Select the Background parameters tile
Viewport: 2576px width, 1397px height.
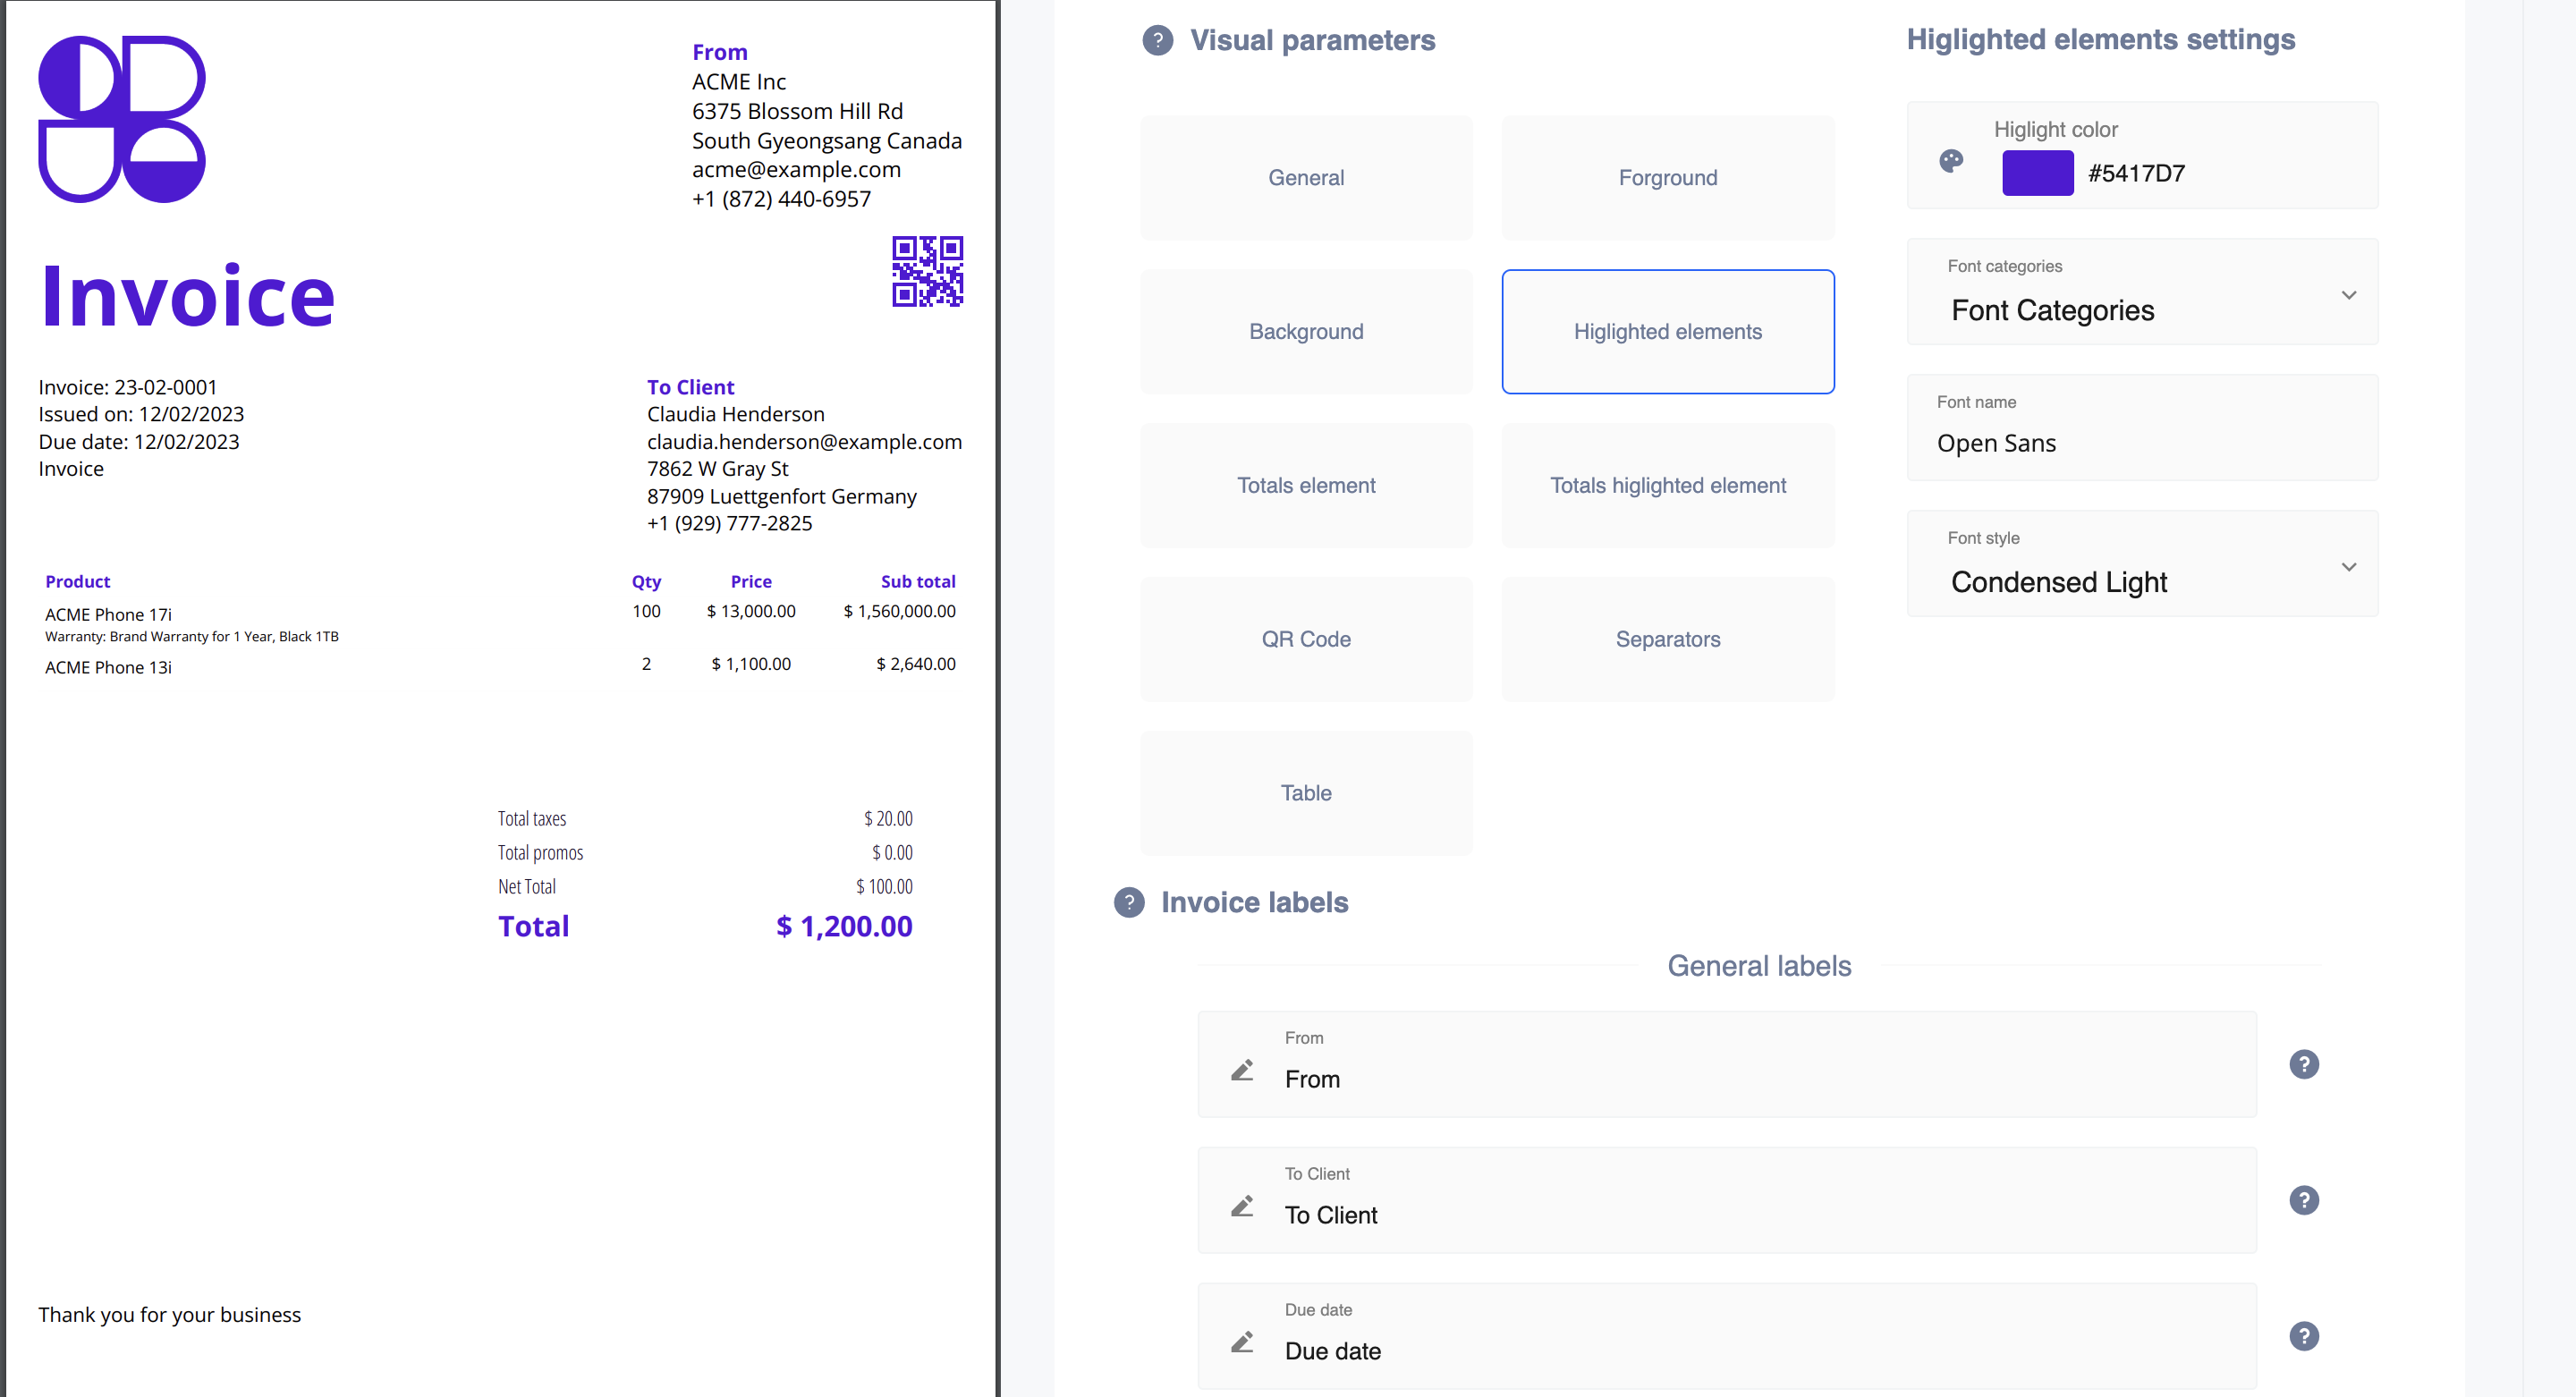(1306, 332)
